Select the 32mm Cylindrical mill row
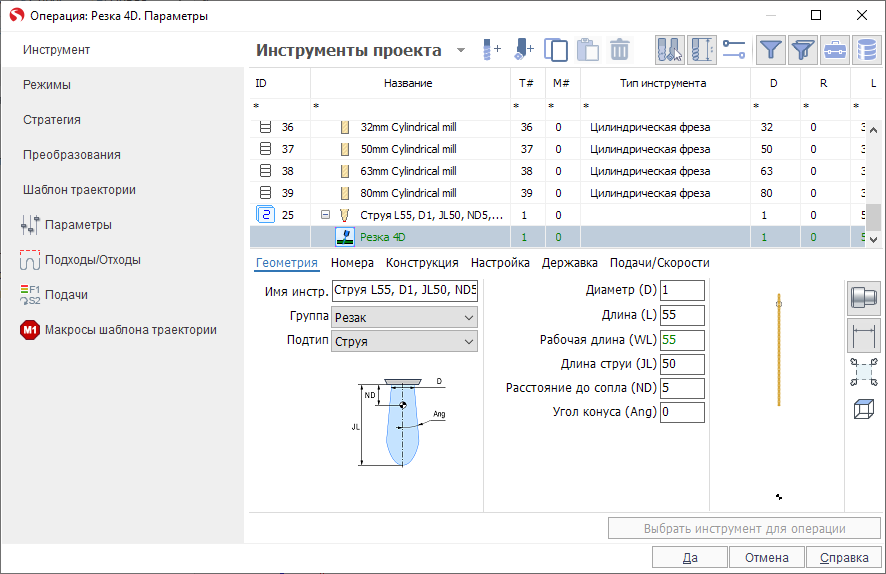This screenshot has height=574, width=886. (x=557, y=127)
